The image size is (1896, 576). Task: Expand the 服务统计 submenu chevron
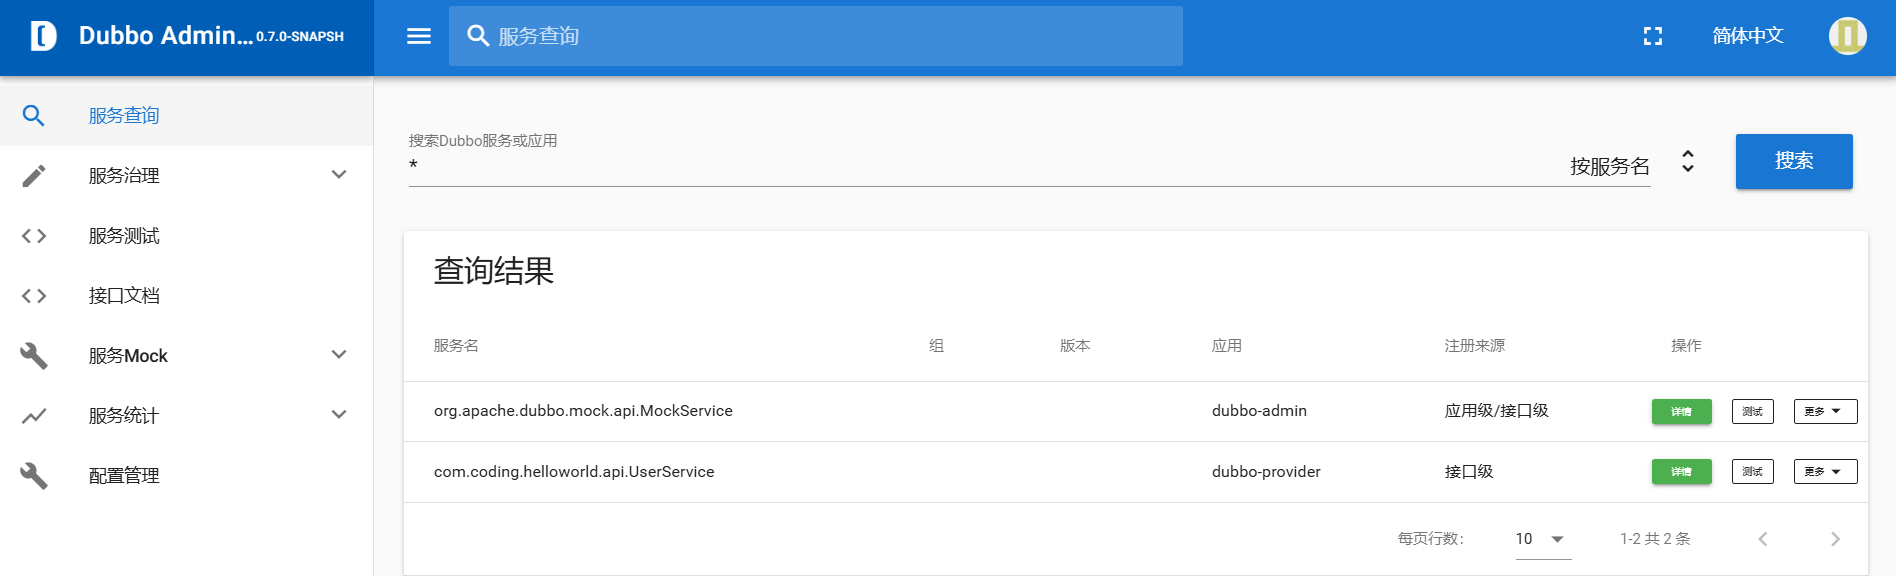pyautogui.click(x=339, y=415)
